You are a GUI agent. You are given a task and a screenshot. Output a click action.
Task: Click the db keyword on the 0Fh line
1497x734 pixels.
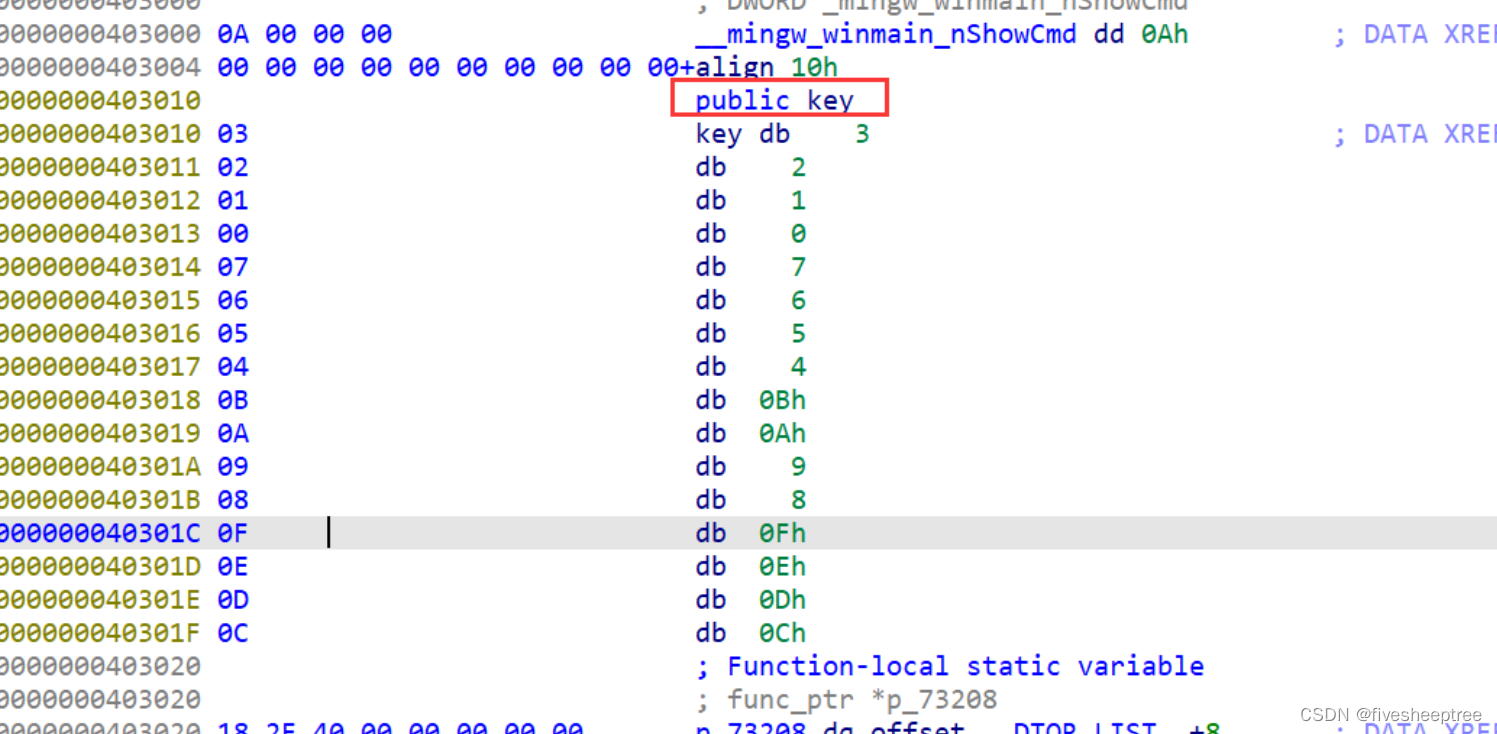click(x=710, y=532)
